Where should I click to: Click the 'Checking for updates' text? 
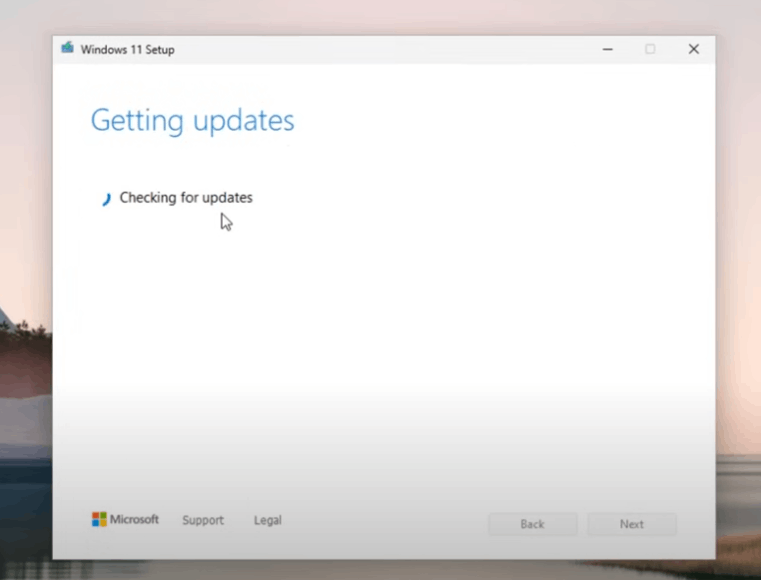186,198
